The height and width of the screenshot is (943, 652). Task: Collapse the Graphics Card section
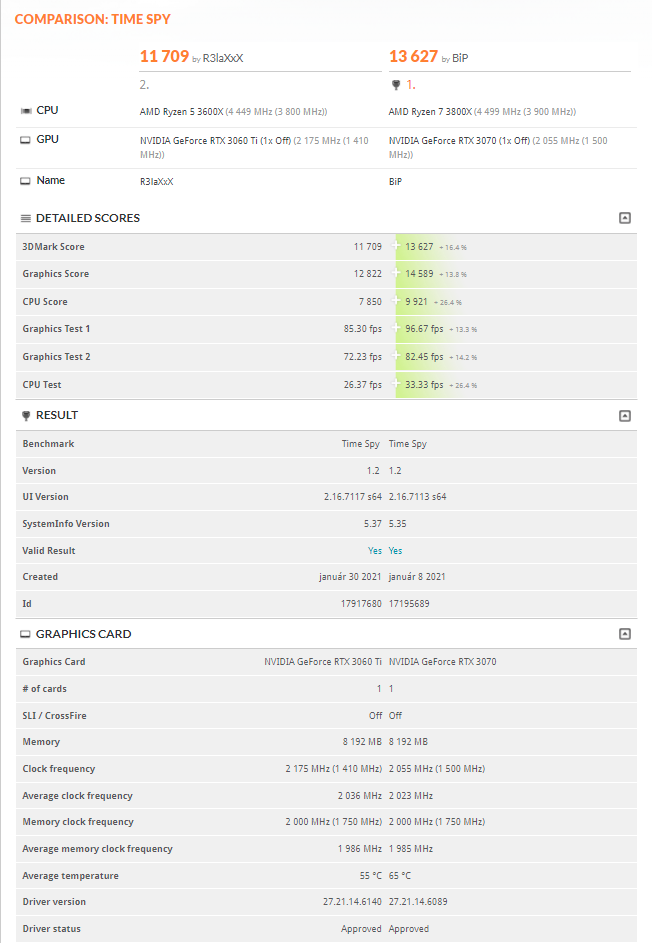coord(625,634)
